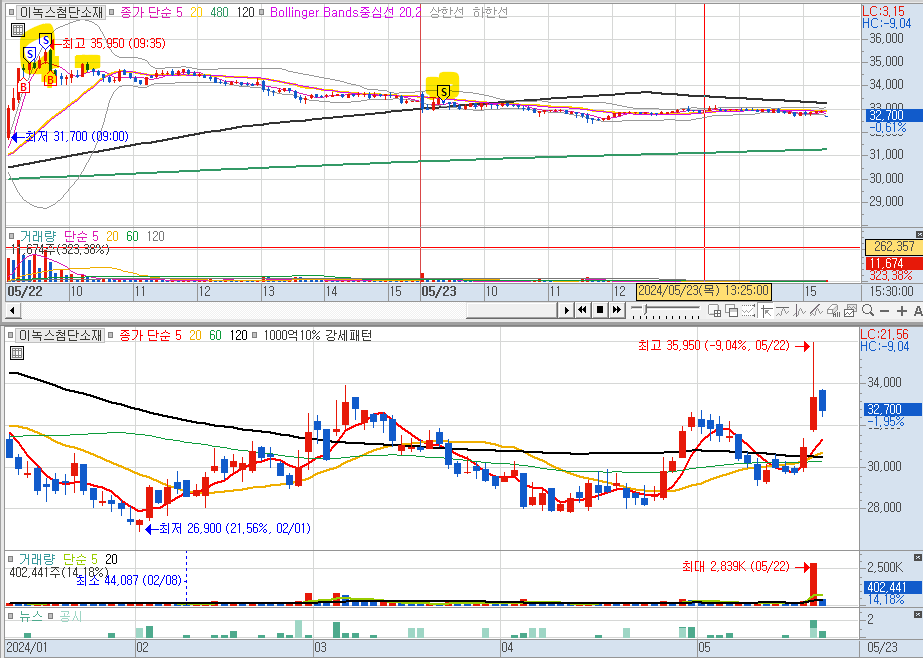This screenshot has height=658, width=923.
Task: Click the Bollinger Bands중심선 20,2 label
Action: coord(346,12)
